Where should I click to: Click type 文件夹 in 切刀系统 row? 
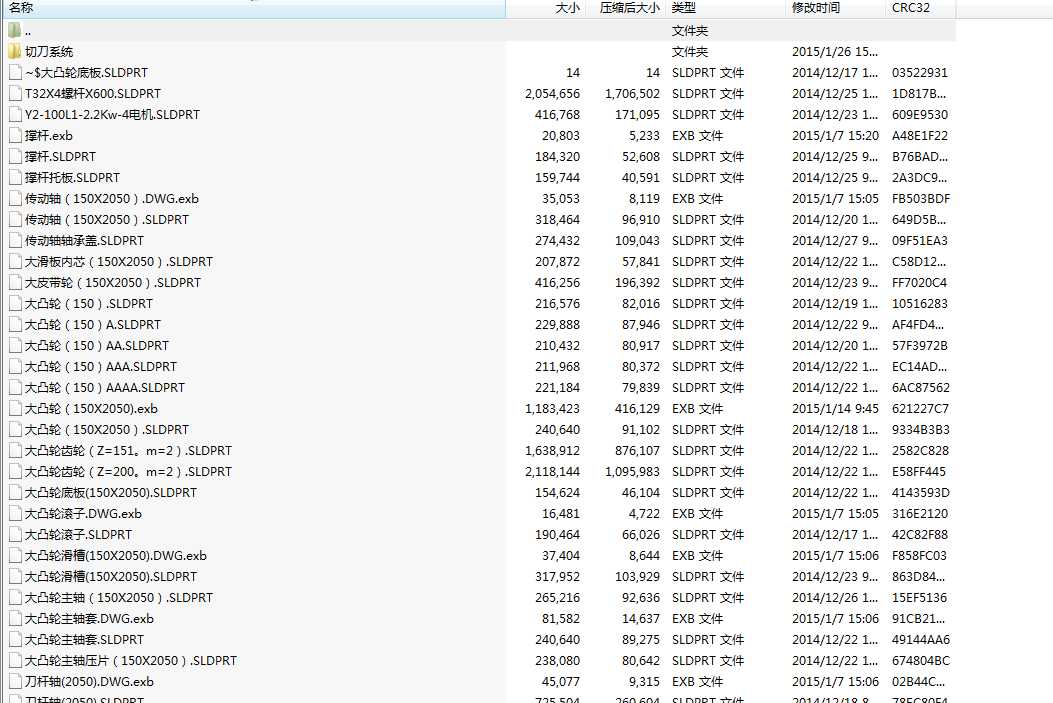pyautogui.click(x=690, y=52)
